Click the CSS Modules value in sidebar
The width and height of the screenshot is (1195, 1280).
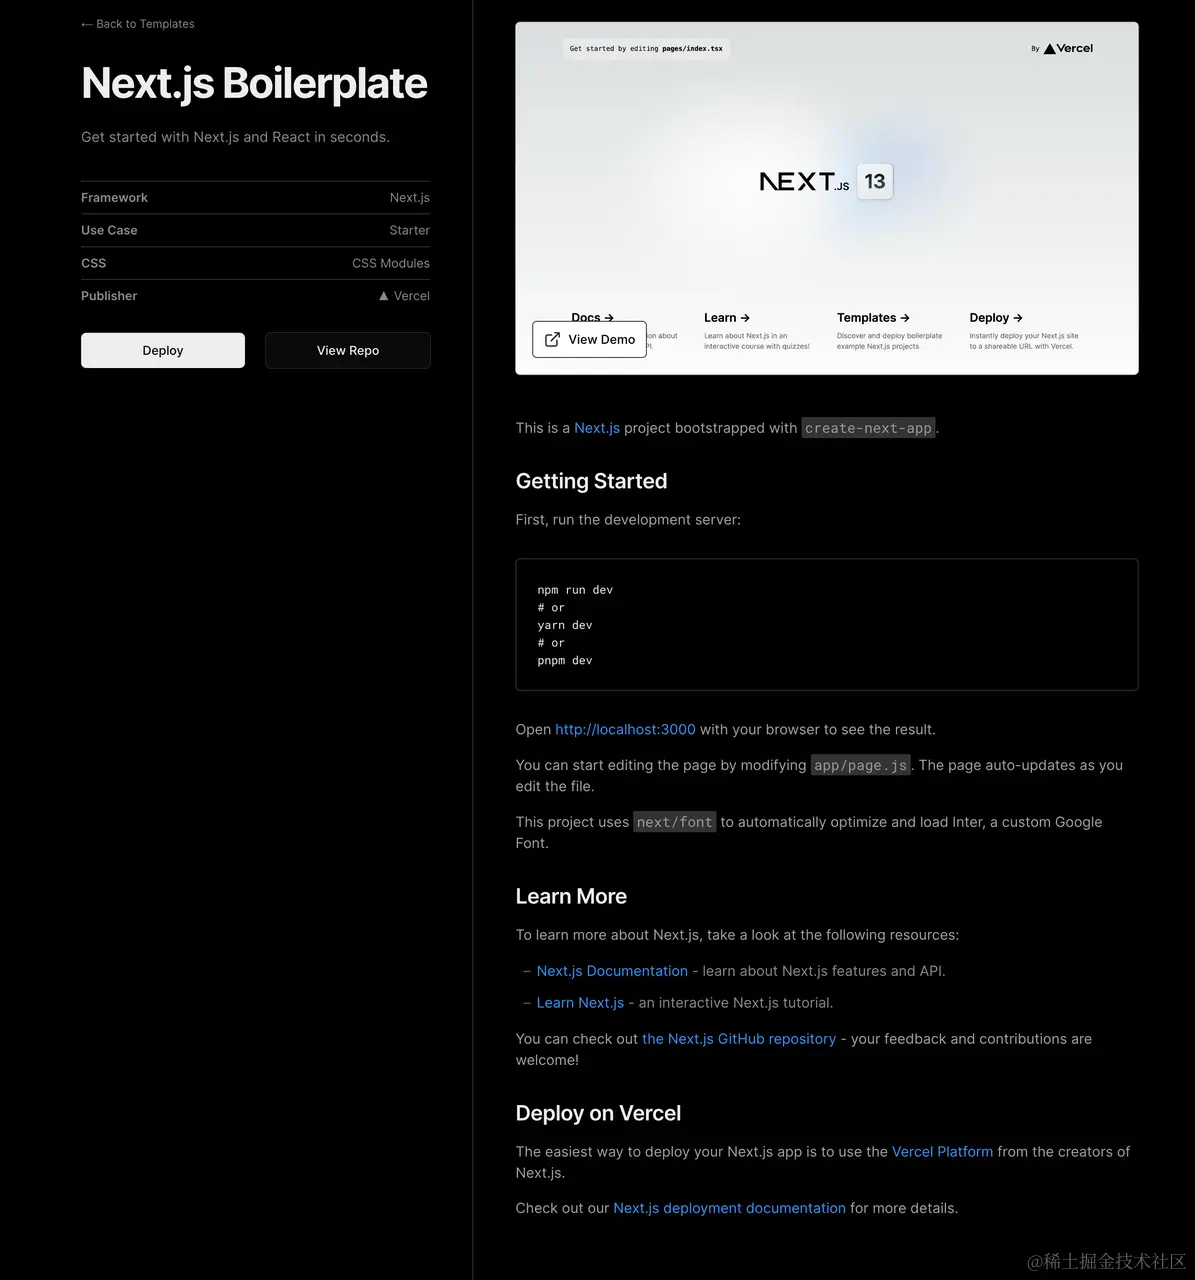click(x=391, y=263)
